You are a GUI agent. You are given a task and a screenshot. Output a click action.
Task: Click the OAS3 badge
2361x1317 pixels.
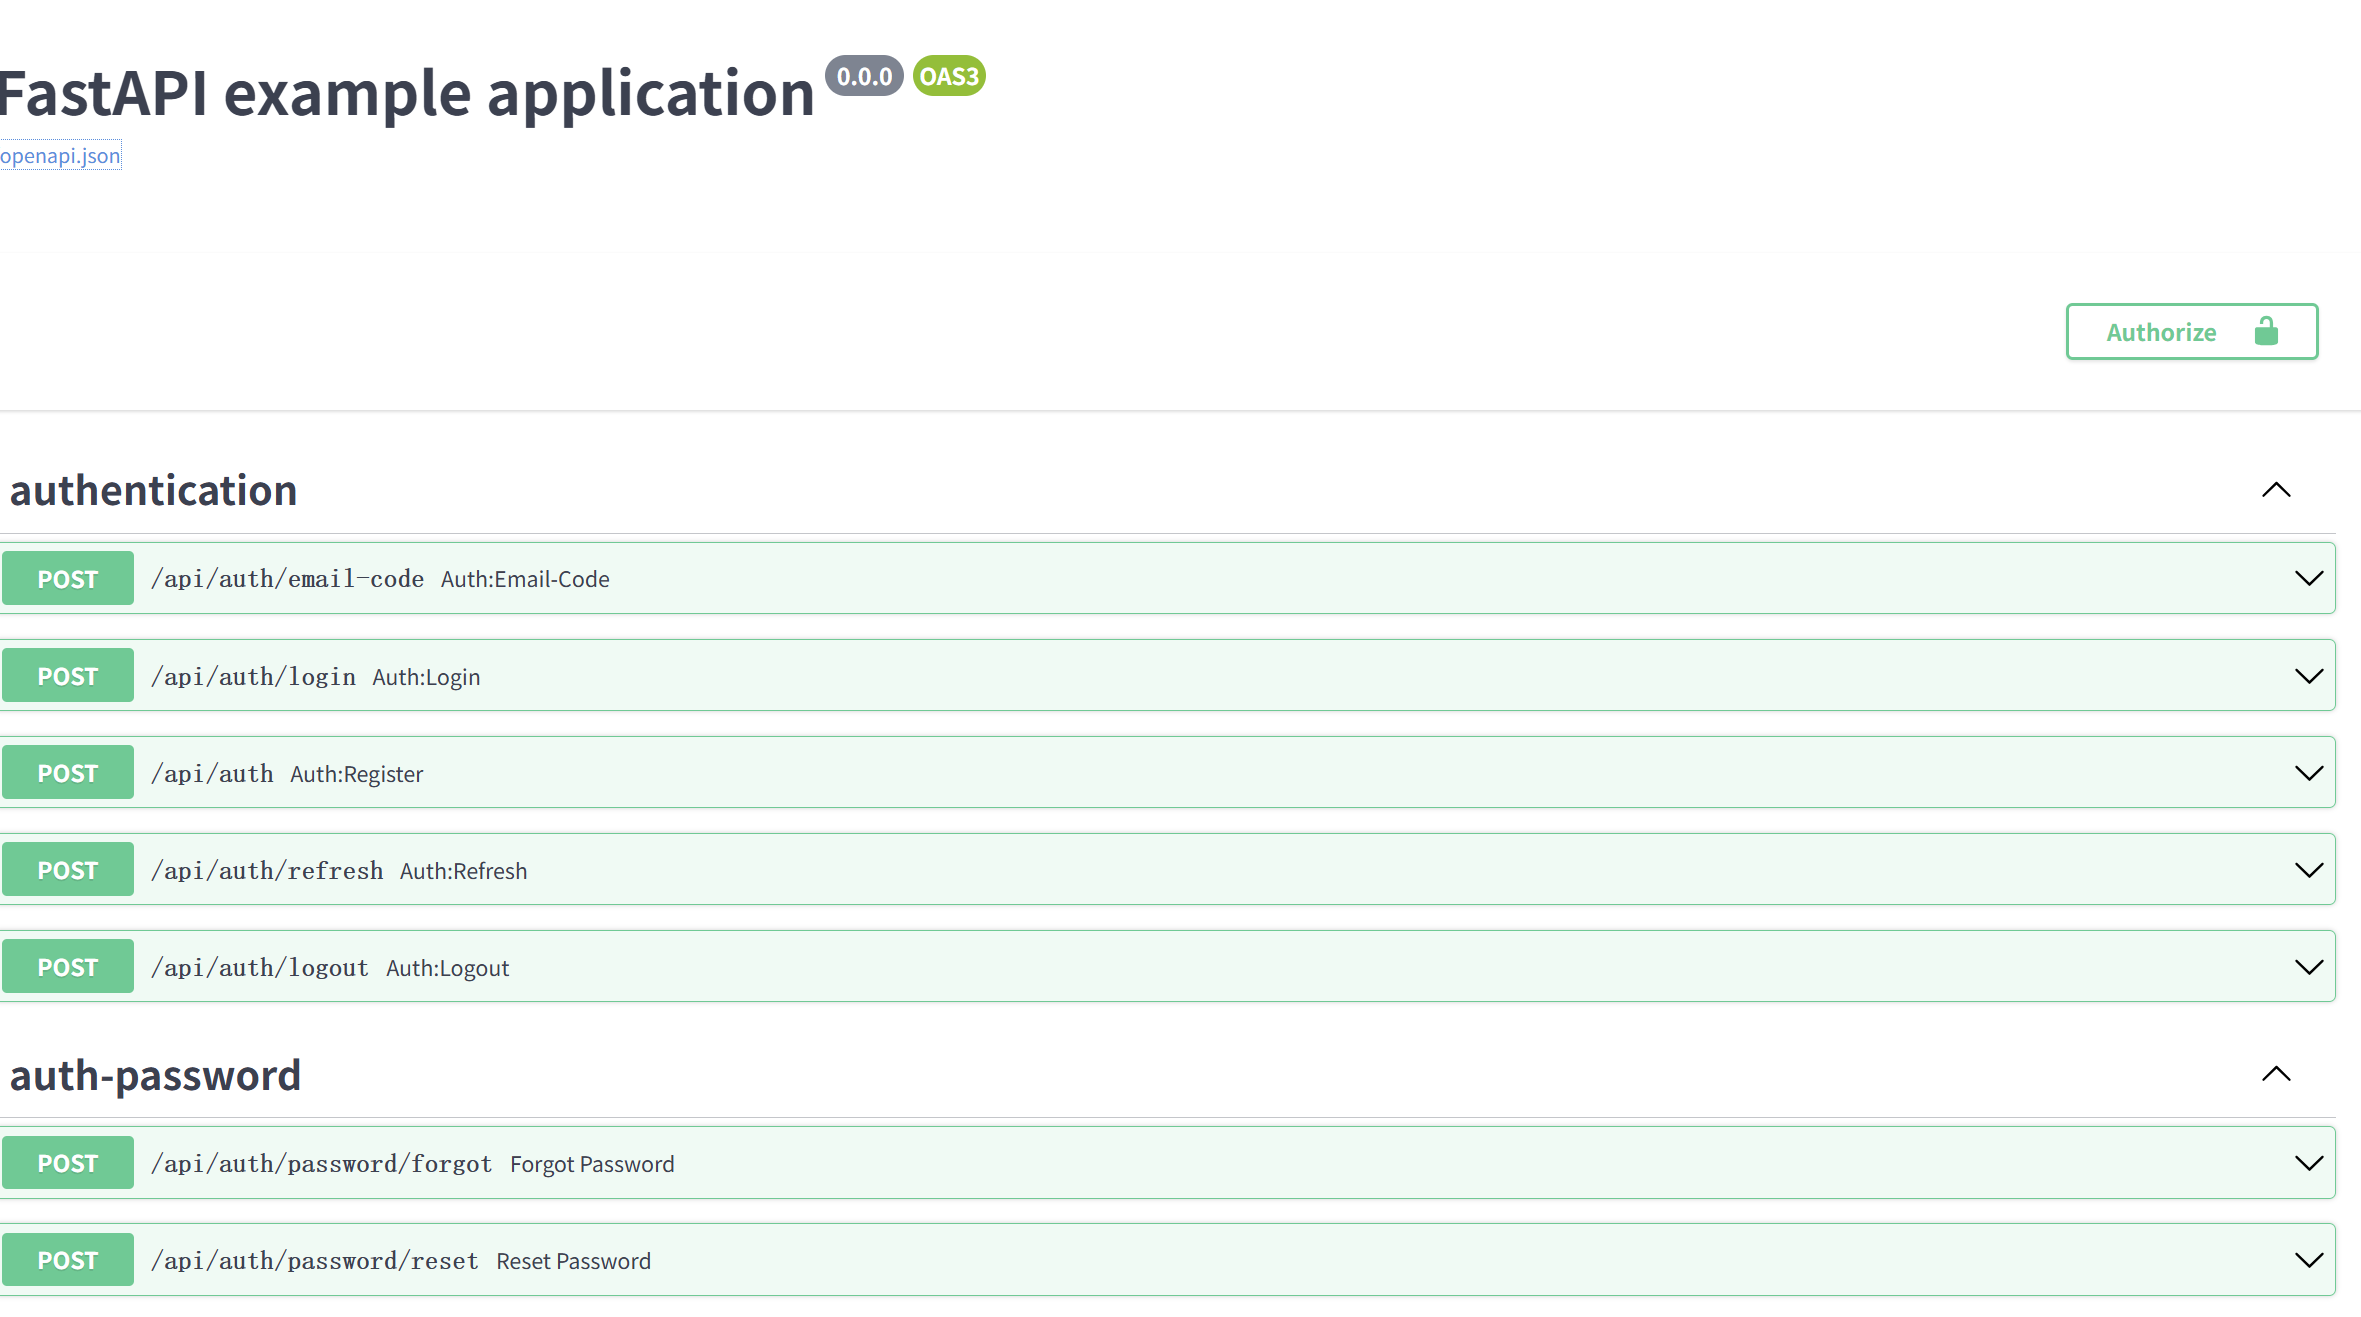[948, 76]
